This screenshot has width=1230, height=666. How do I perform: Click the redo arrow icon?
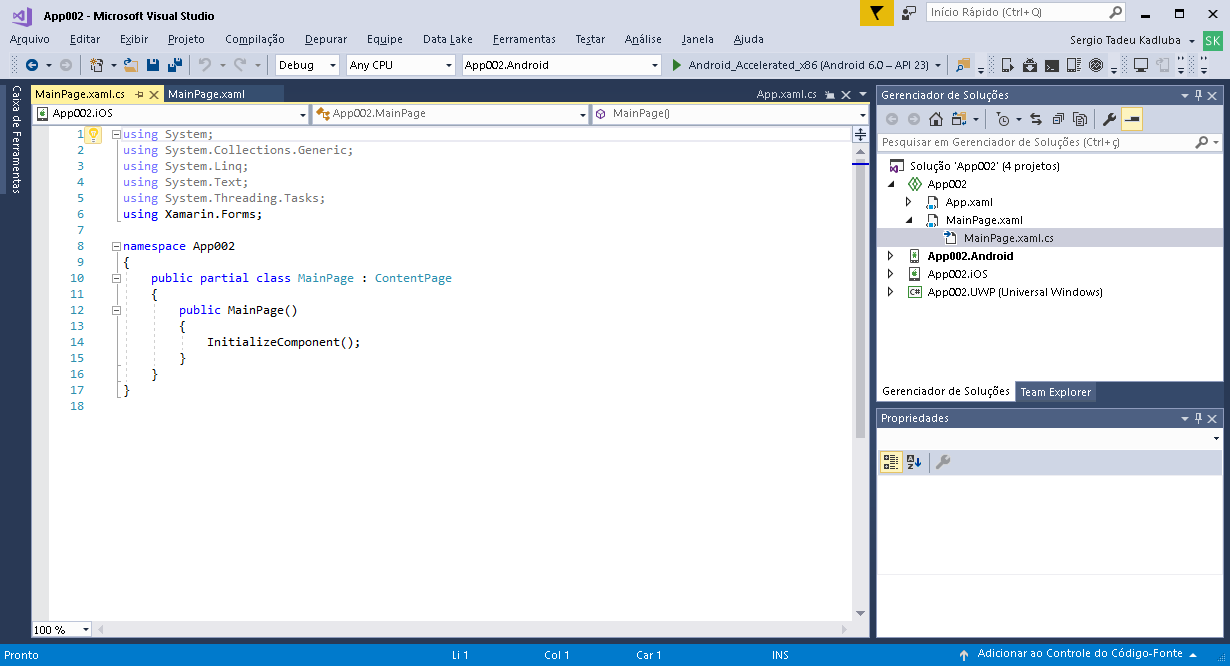(240, 65)
